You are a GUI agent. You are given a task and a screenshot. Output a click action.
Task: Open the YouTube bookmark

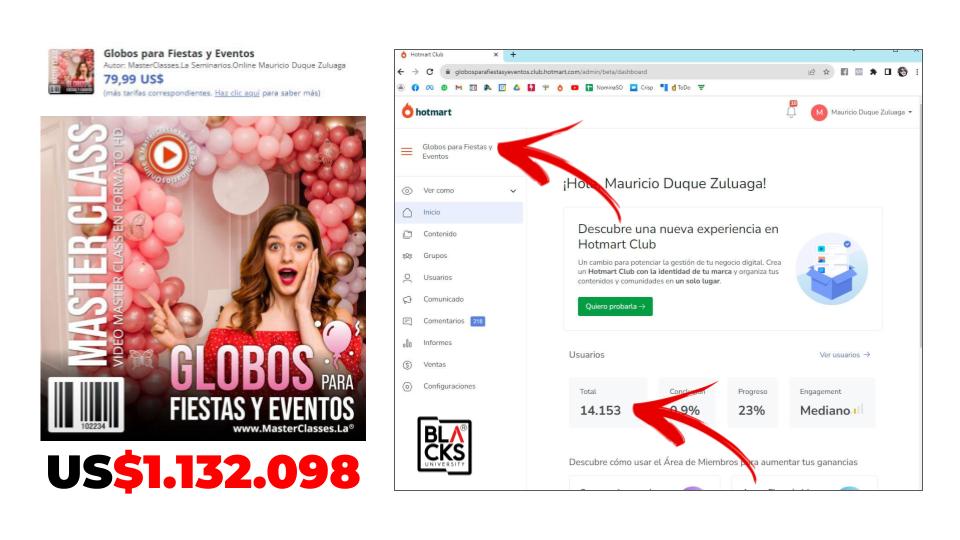575,88
